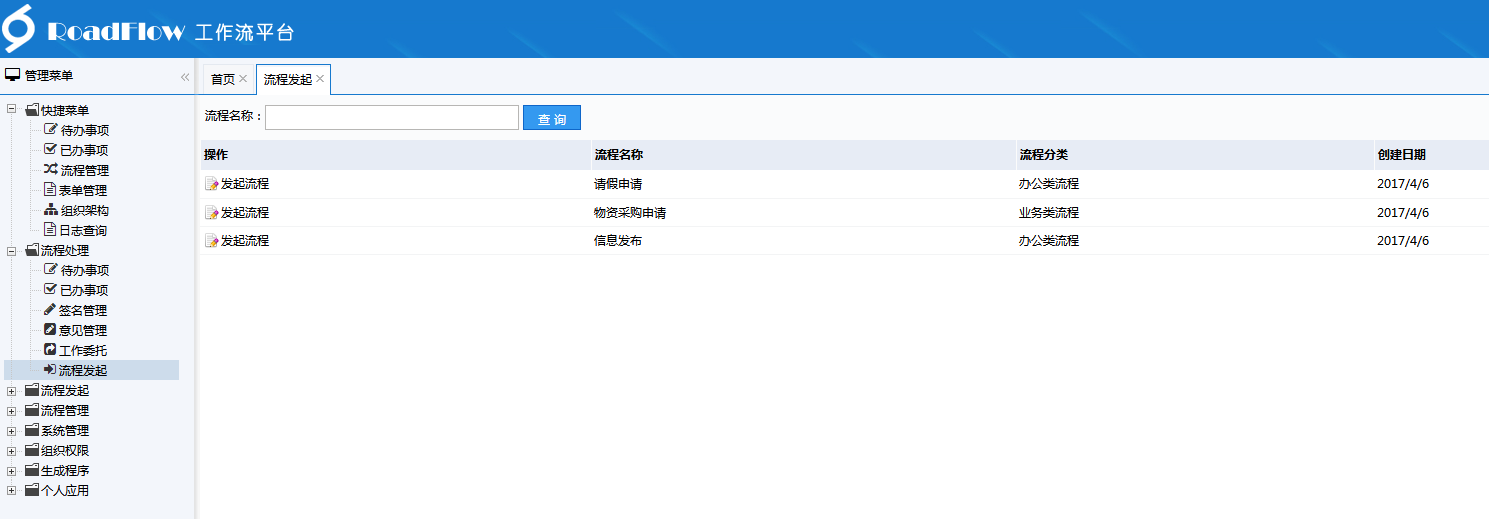
Task: Click the 2017/4/6 date in 信息发布 row
Action: 1403,241
